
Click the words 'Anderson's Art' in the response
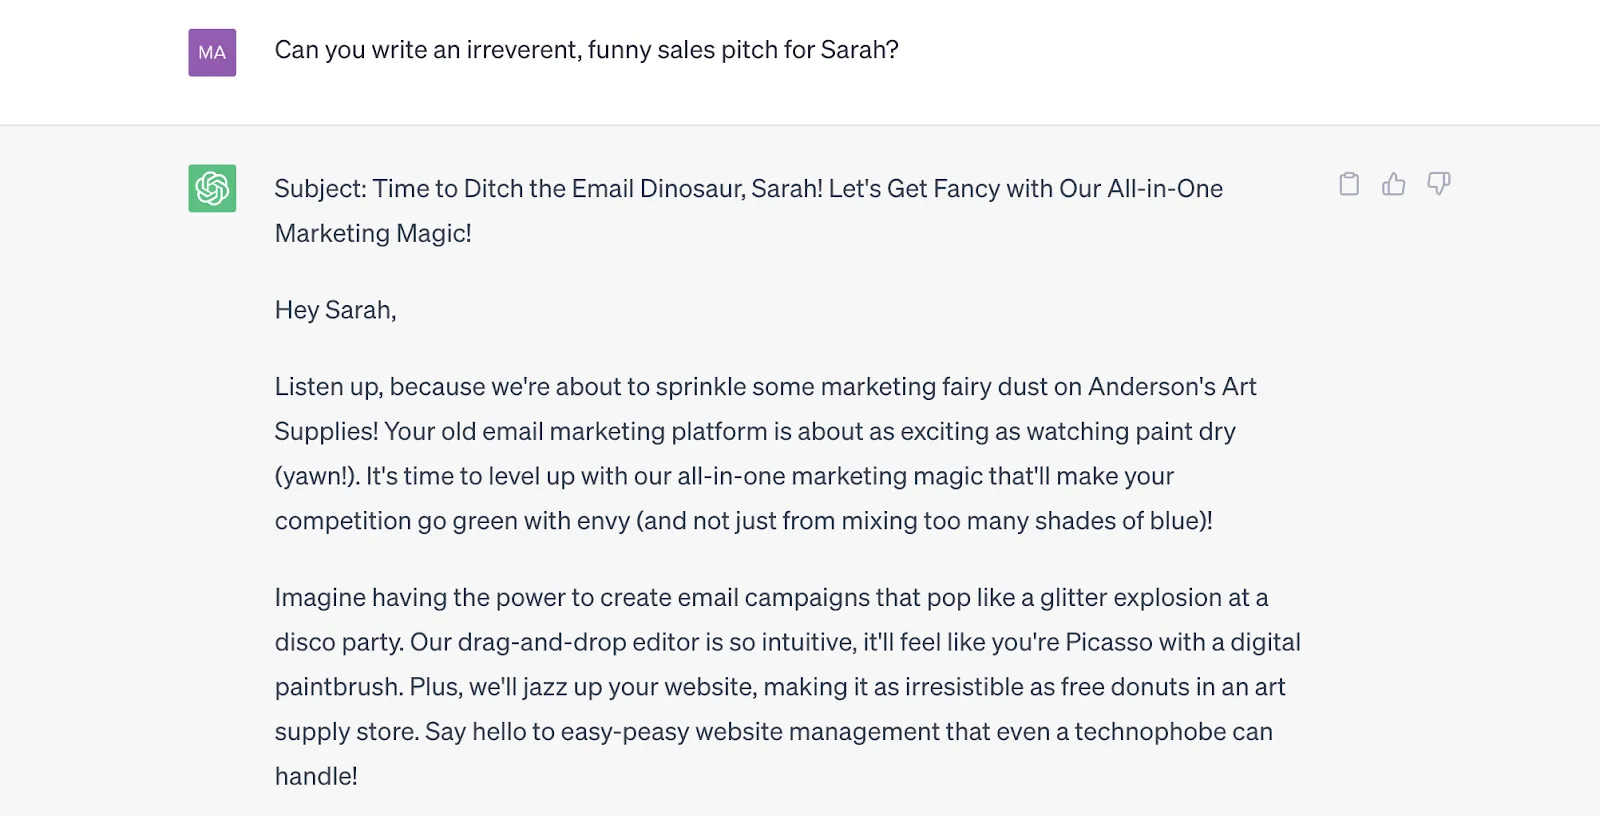coord(1172,387)
